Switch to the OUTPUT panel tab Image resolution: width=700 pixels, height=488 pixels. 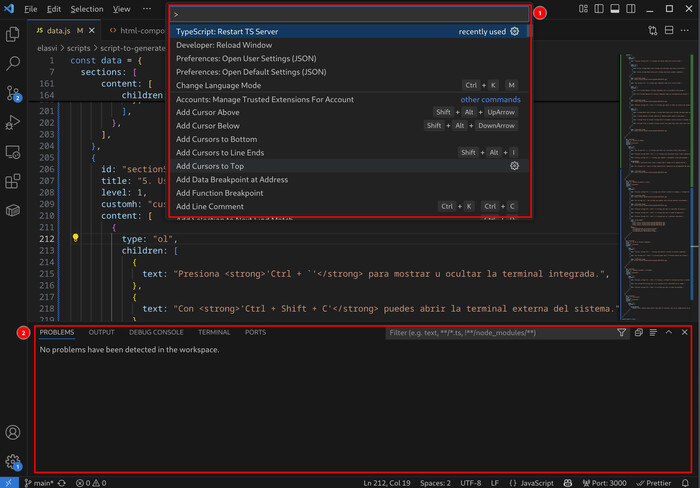pos(101,332)
